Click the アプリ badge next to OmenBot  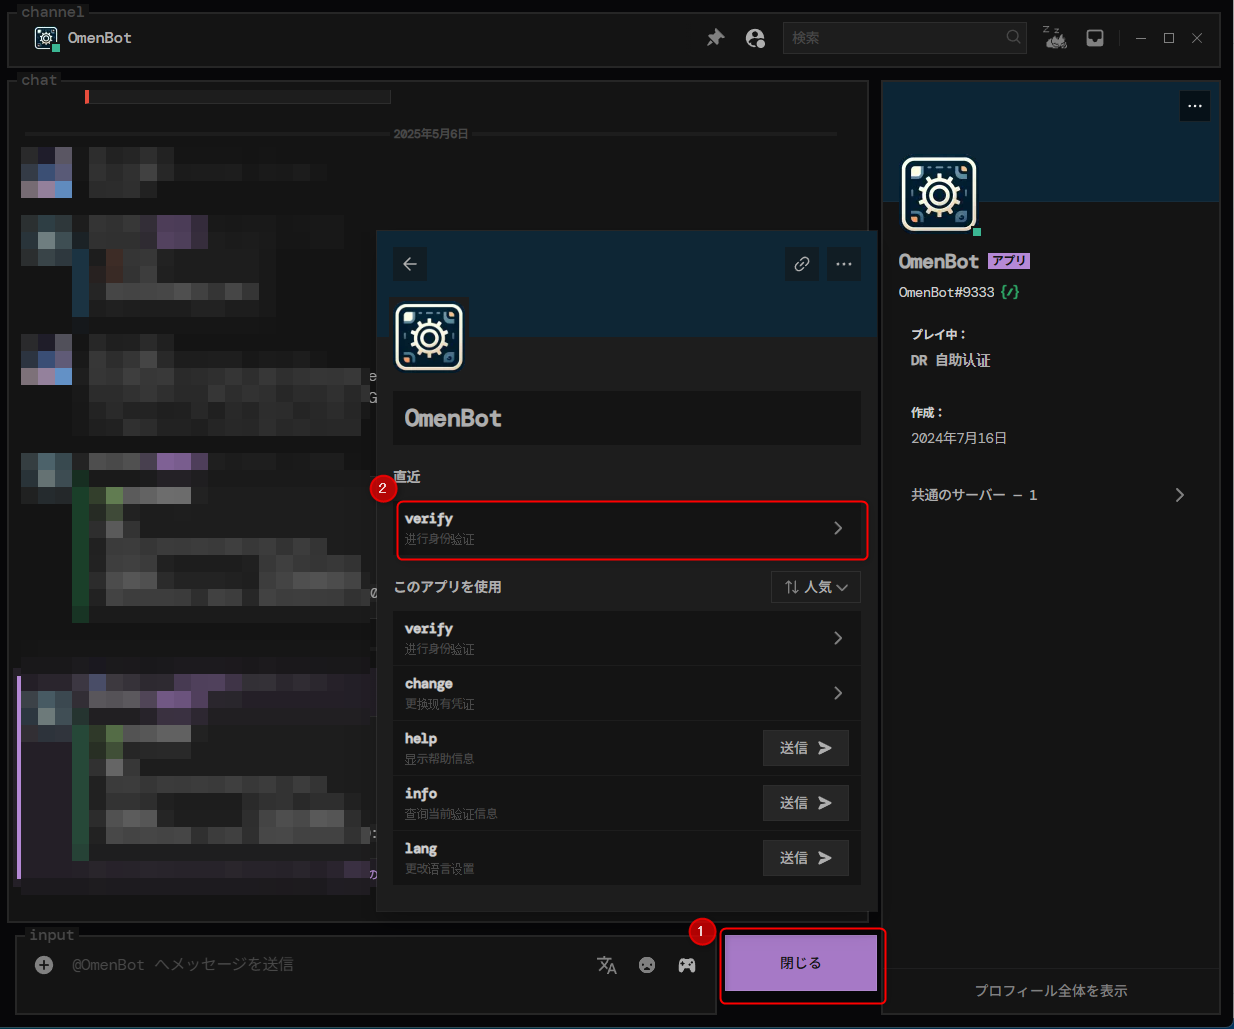pos(1009,261)
